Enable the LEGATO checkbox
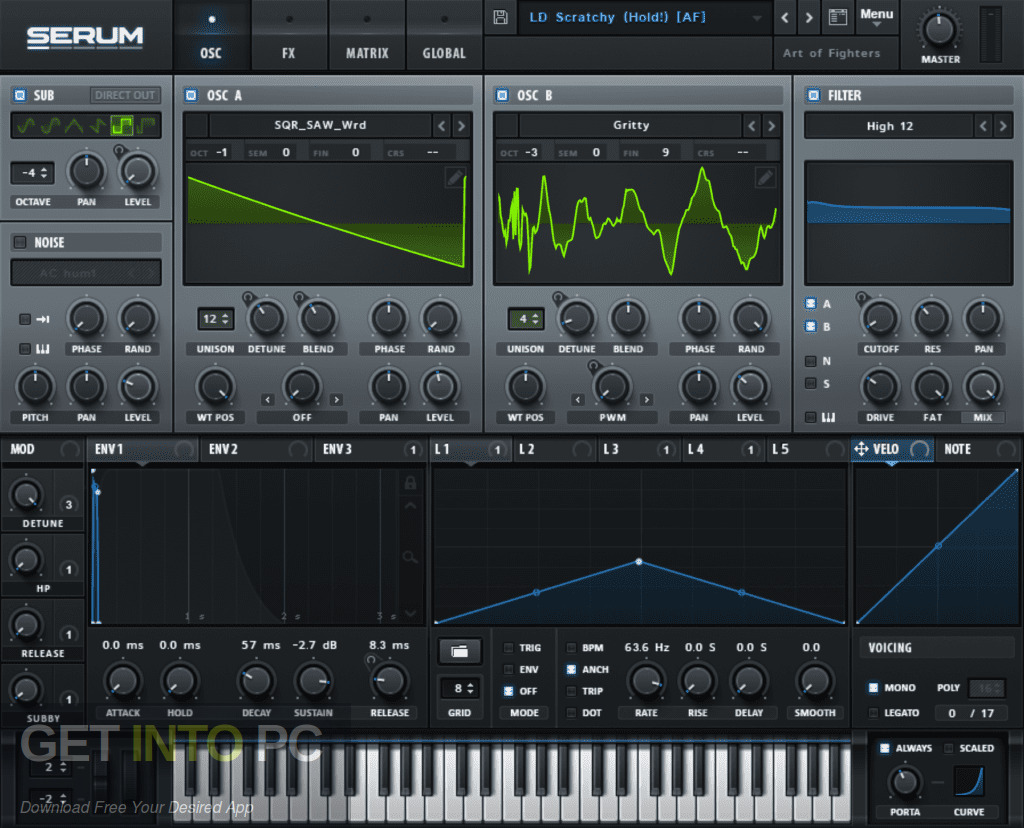Image resolution: width=1024 pixels, height=828 pixels. pos(873,713)
